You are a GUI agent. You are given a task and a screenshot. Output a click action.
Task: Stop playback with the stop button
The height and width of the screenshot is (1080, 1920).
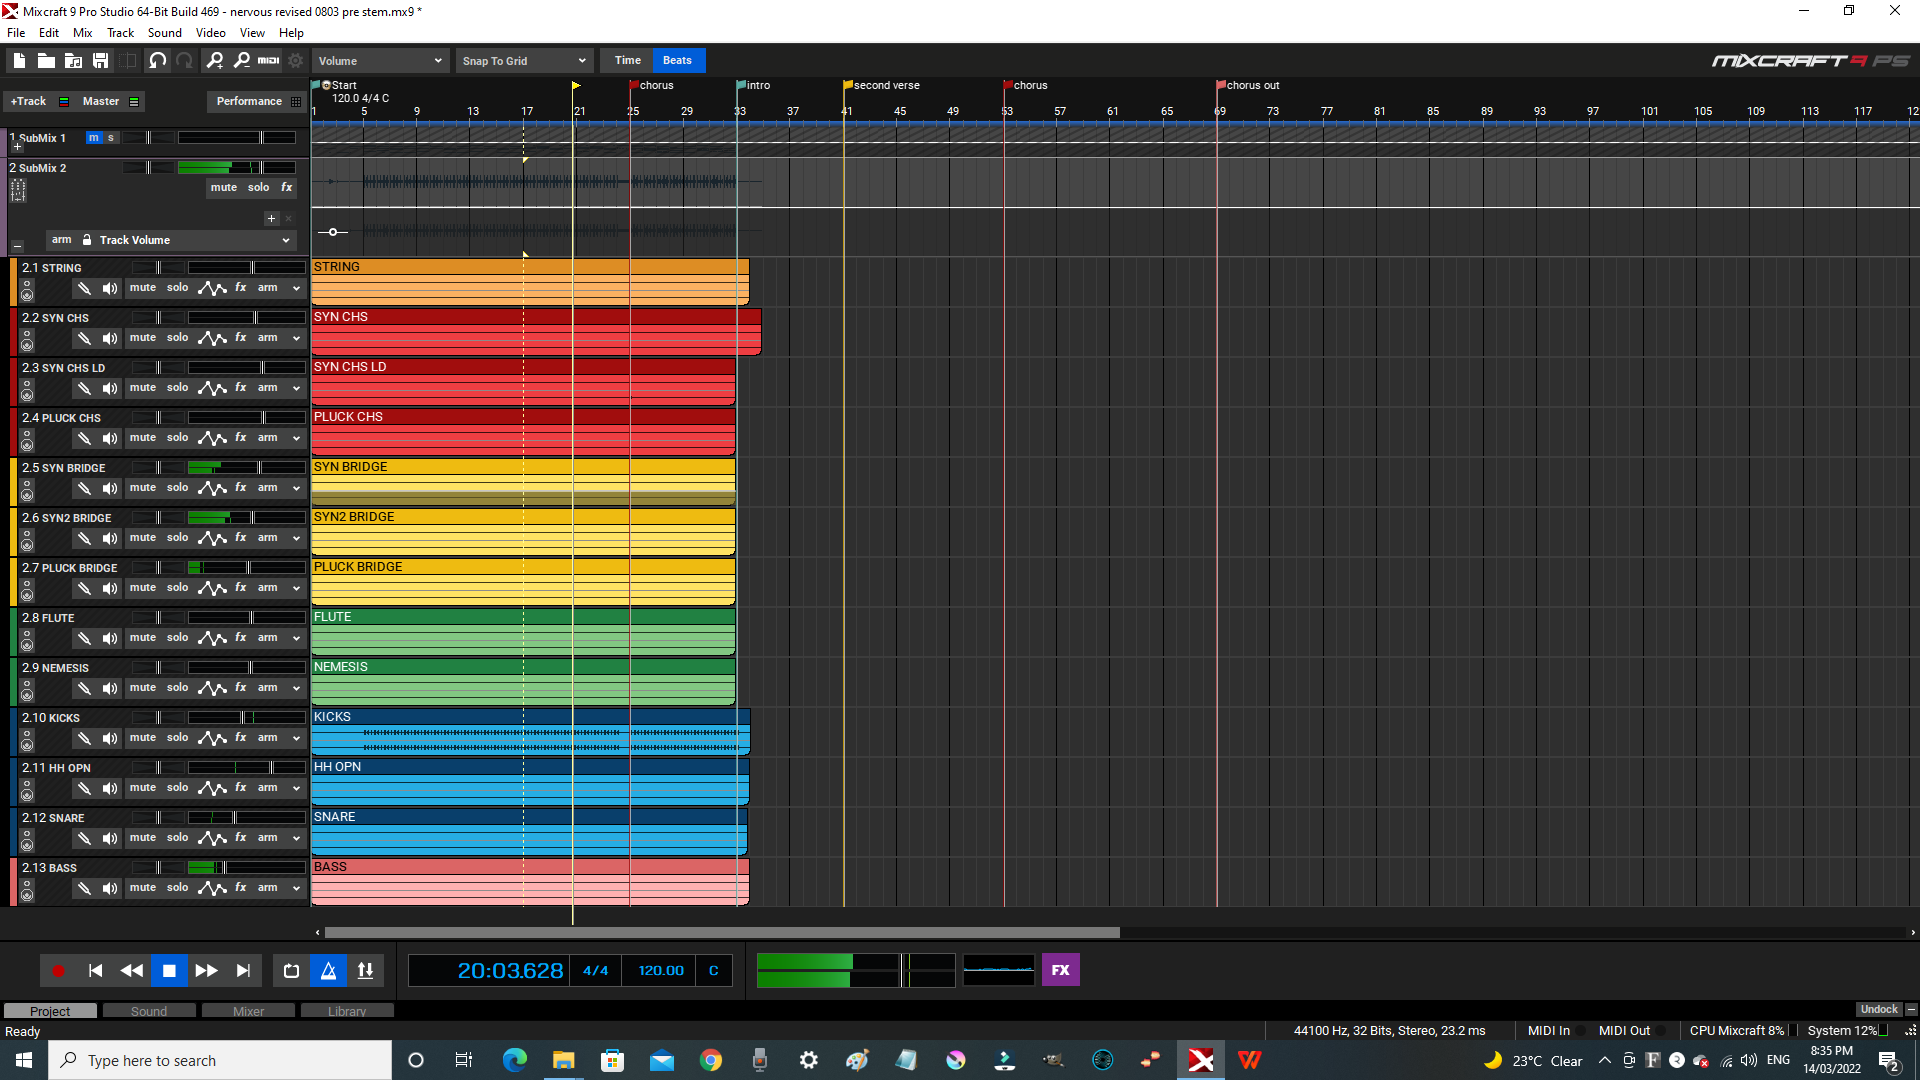point(169,970)
